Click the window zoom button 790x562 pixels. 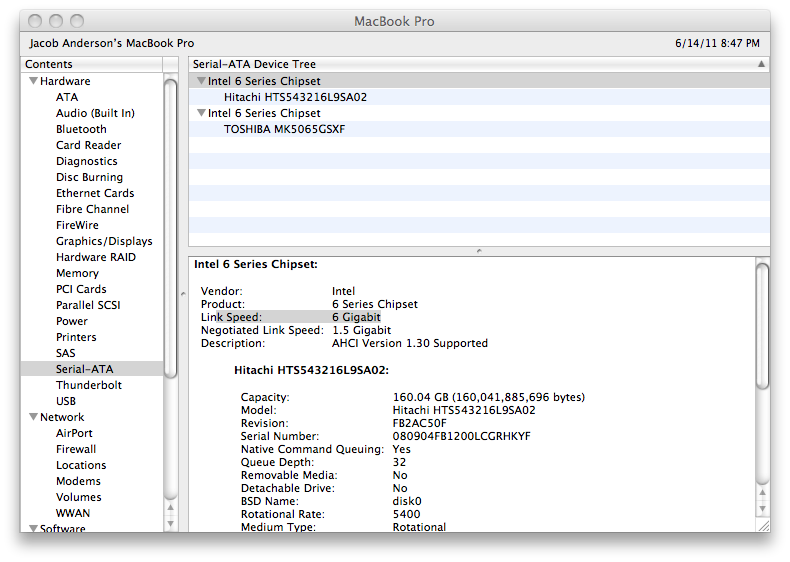77,21
